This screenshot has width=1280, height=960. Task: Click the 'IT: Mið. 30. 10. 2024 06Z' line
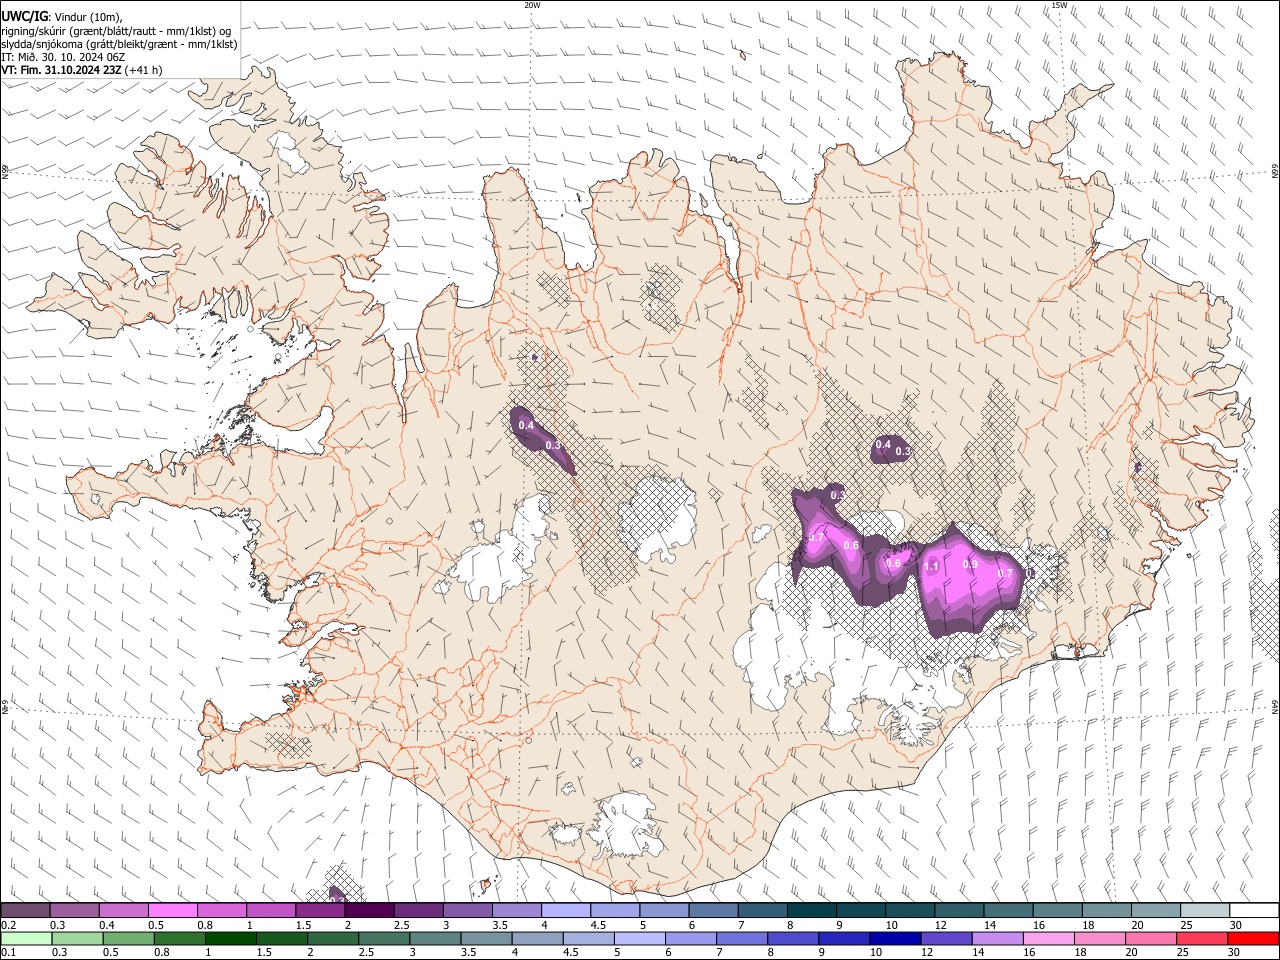[63, 57]
